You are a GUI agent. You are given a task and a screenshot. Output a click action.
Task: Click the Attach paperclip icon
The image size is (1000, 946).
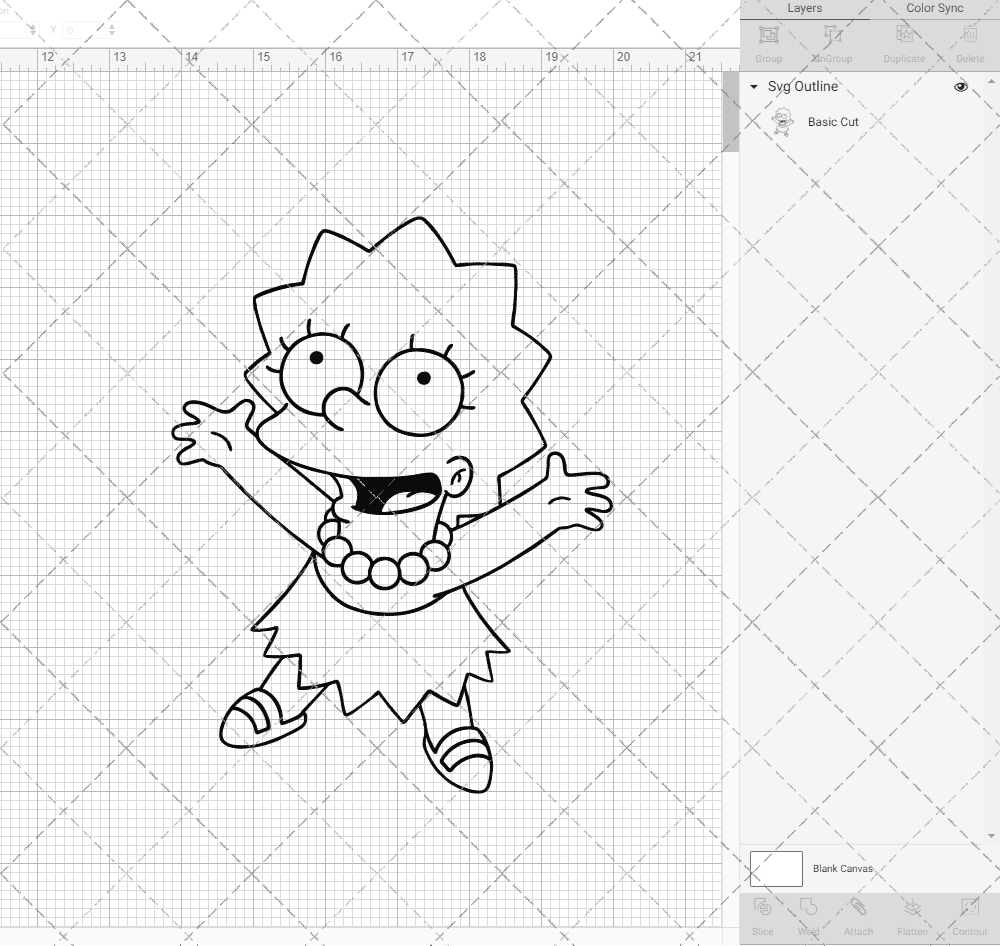(858, 907)
